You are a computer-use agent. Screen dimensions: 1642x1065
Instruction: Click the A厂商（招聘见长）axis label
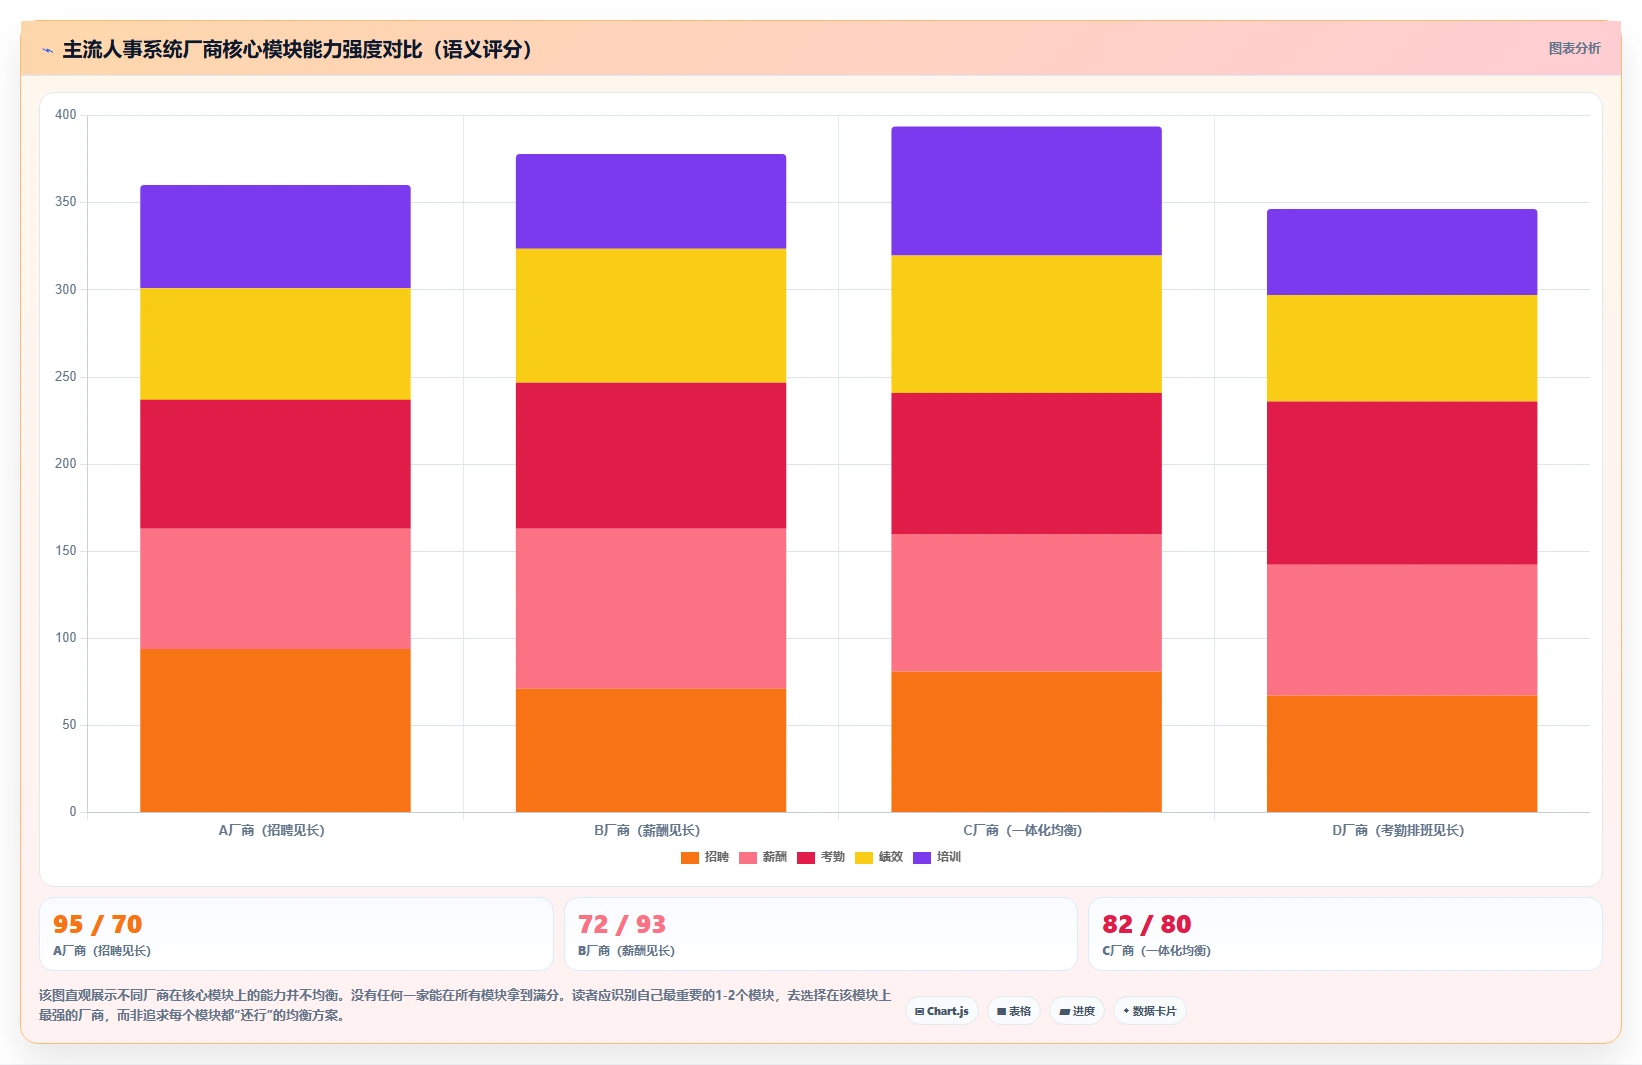coord(272,831)
